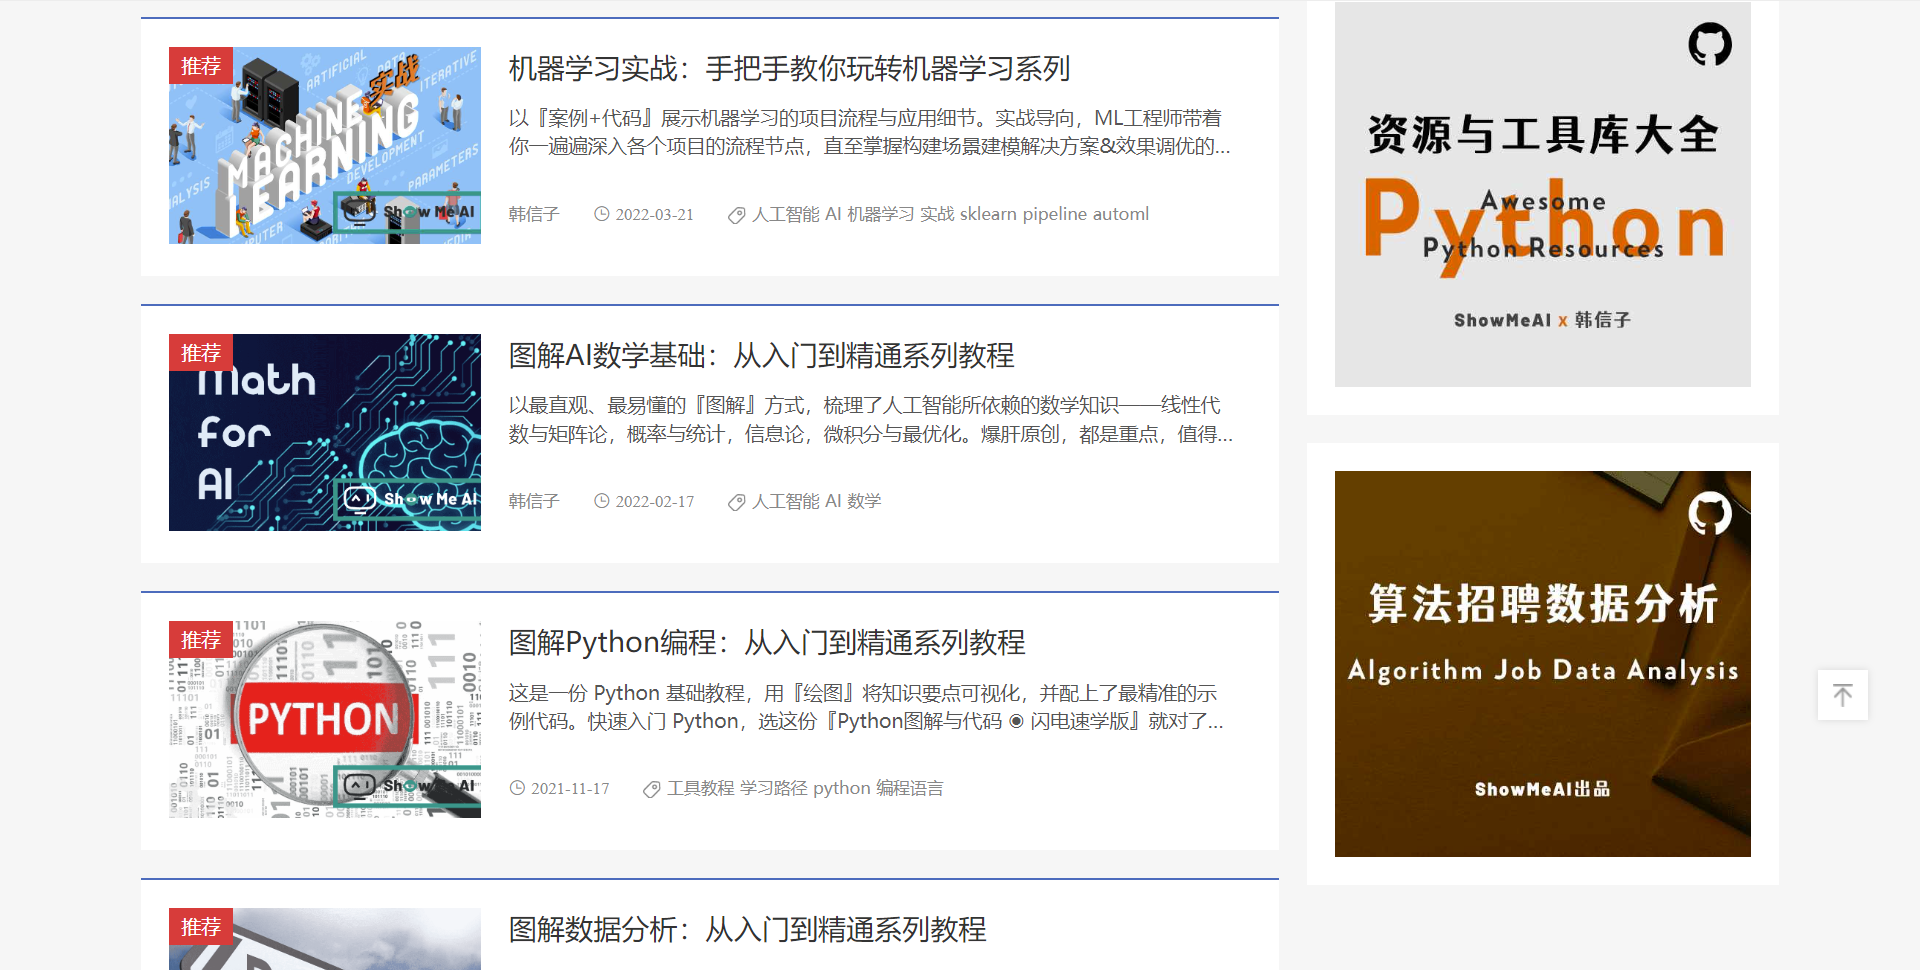This screenshot has height=970, width=1920.
Task: Click clock icon beside 2021-11-17 date
Action: tap(517, 788)
